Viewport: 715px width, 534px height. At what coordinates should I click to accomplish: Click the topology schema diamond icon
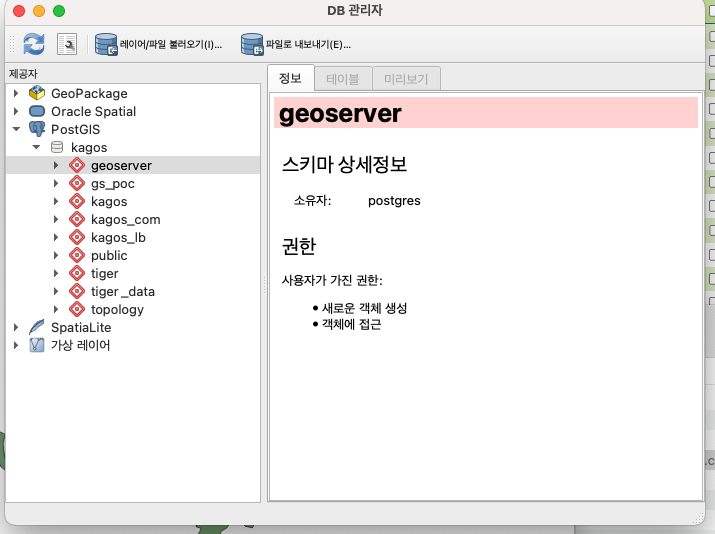pos(77,309)
